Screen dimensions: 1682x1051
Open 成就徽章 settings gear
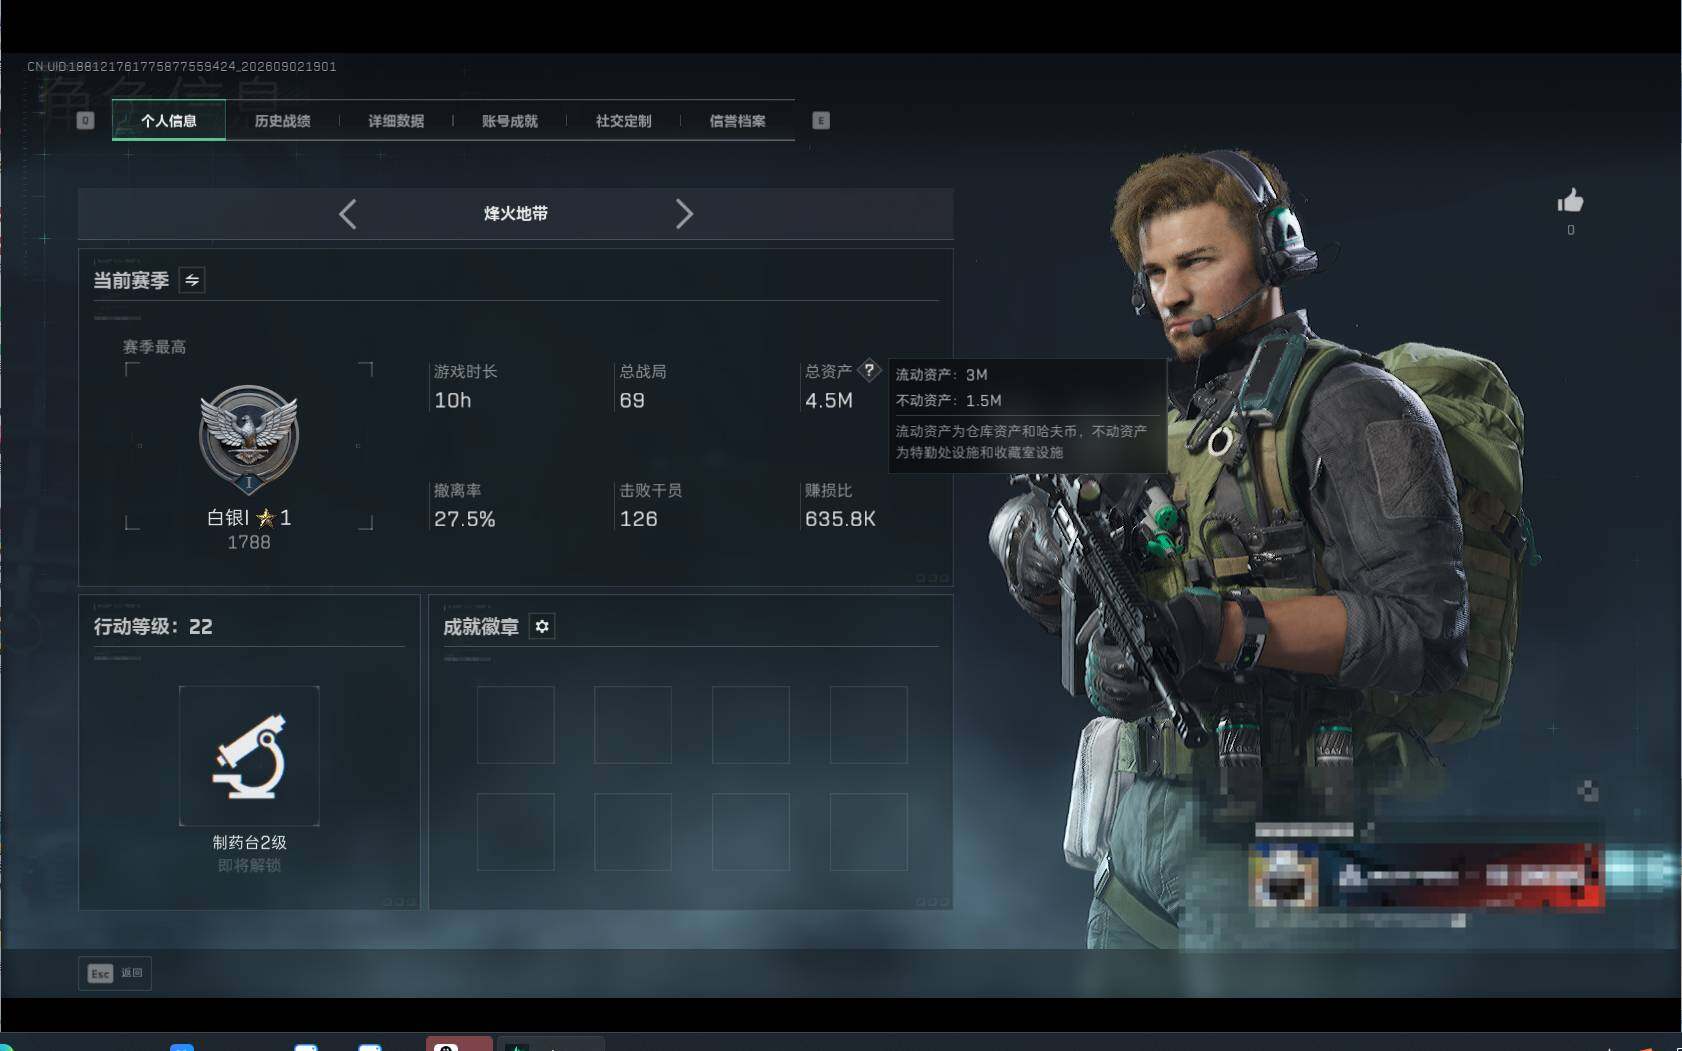pos(542,627)
